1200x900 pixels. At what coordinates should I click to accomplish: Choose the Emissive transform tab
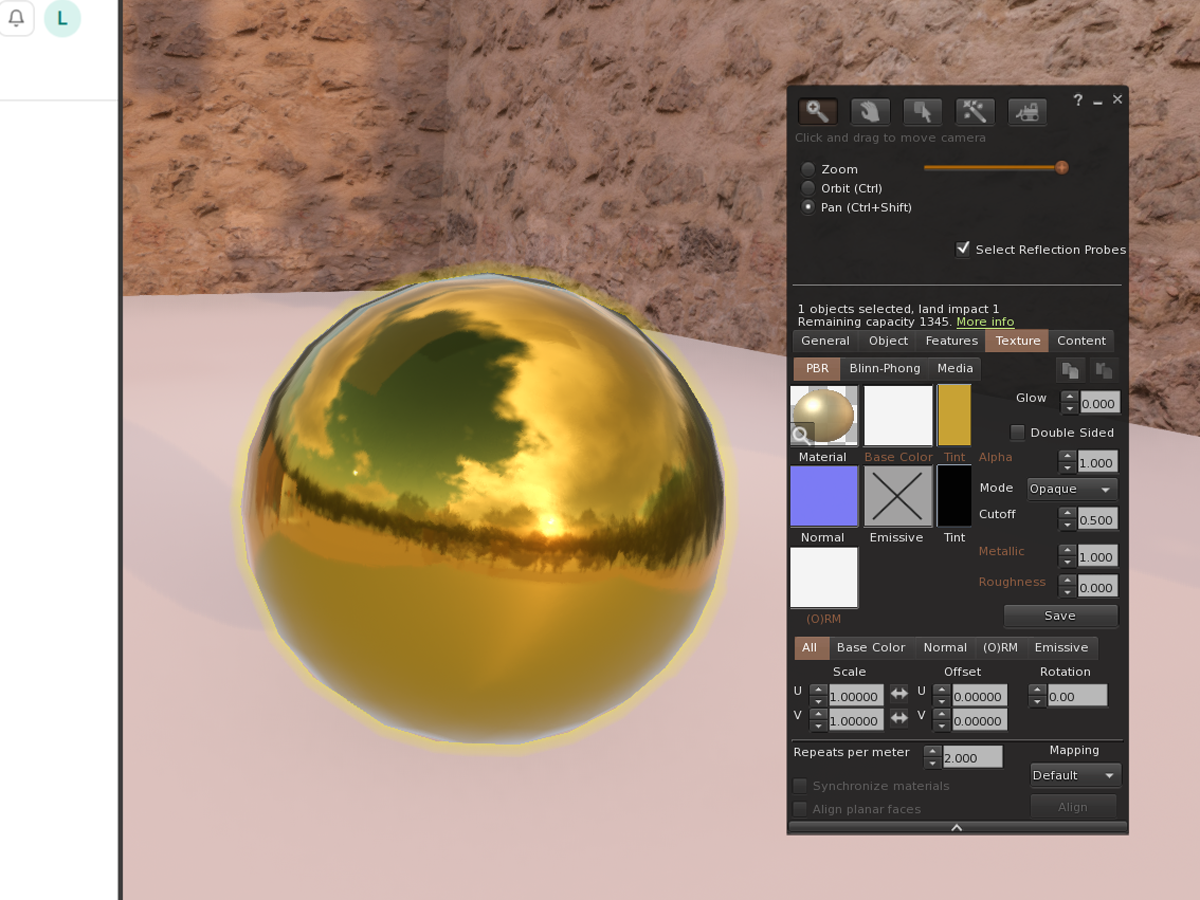(1061, 648)
